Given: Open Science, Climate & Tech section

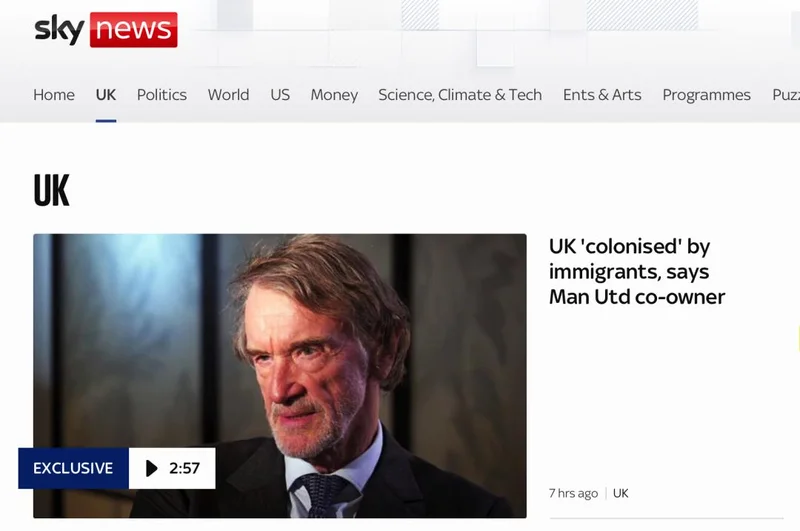Looking at the screenshot, I should (x=460, y=95).
